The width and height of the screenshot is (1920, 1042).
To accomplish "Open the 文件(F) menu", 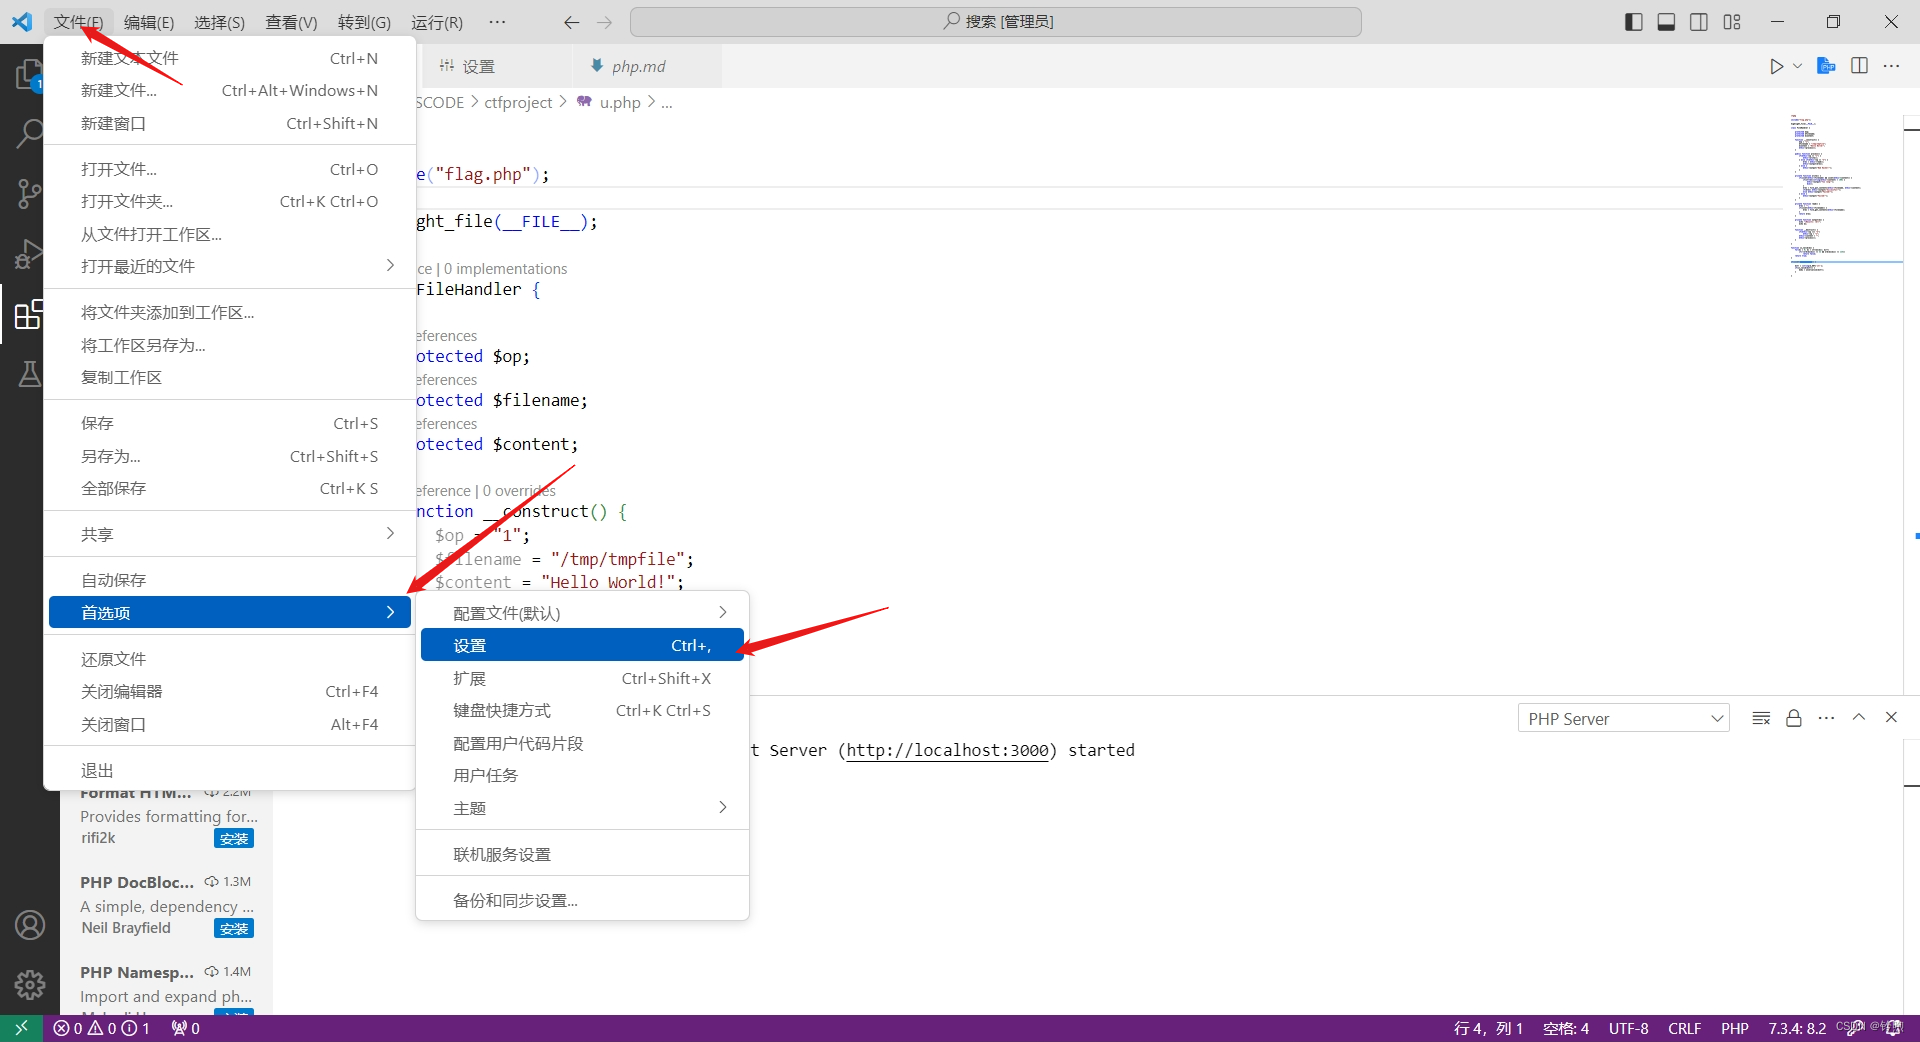I will click(x=78, y=22).
